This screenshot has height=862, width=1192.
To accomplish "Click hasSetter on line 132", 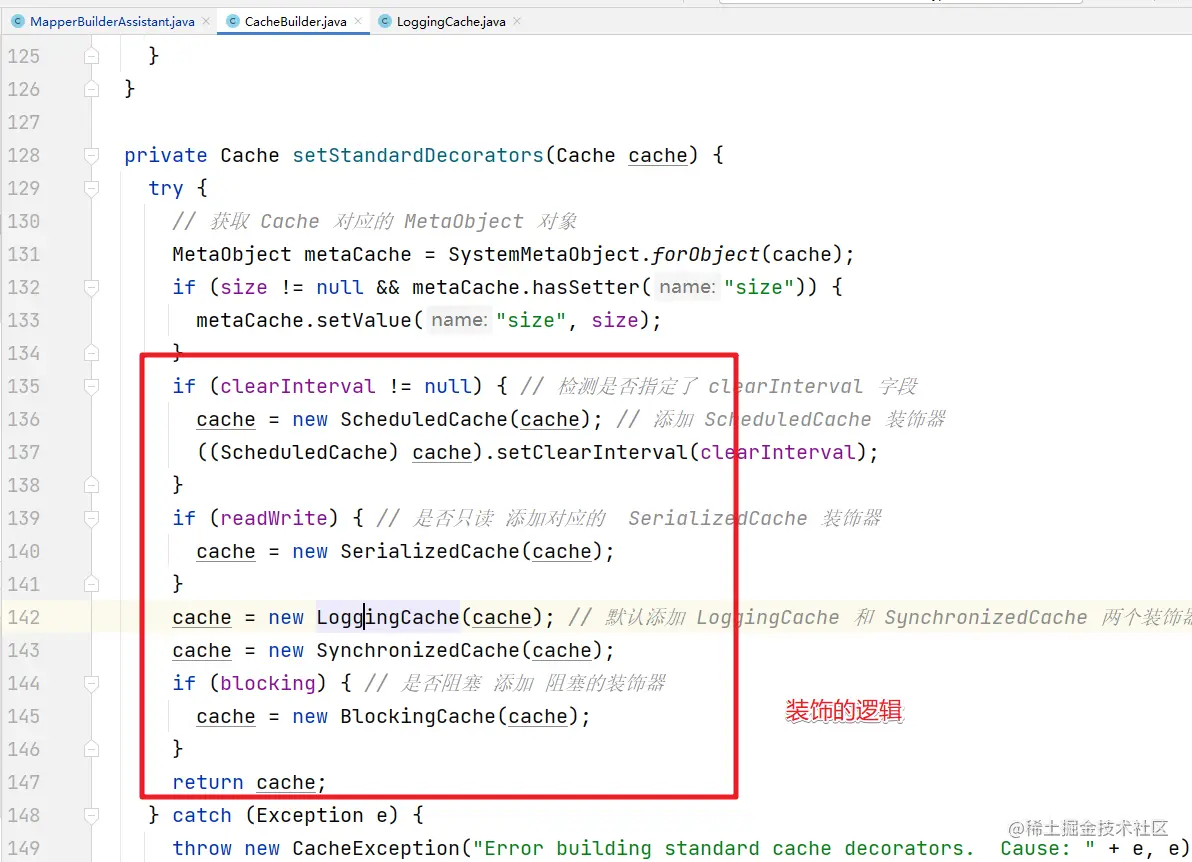I will [x=586, y=287].
